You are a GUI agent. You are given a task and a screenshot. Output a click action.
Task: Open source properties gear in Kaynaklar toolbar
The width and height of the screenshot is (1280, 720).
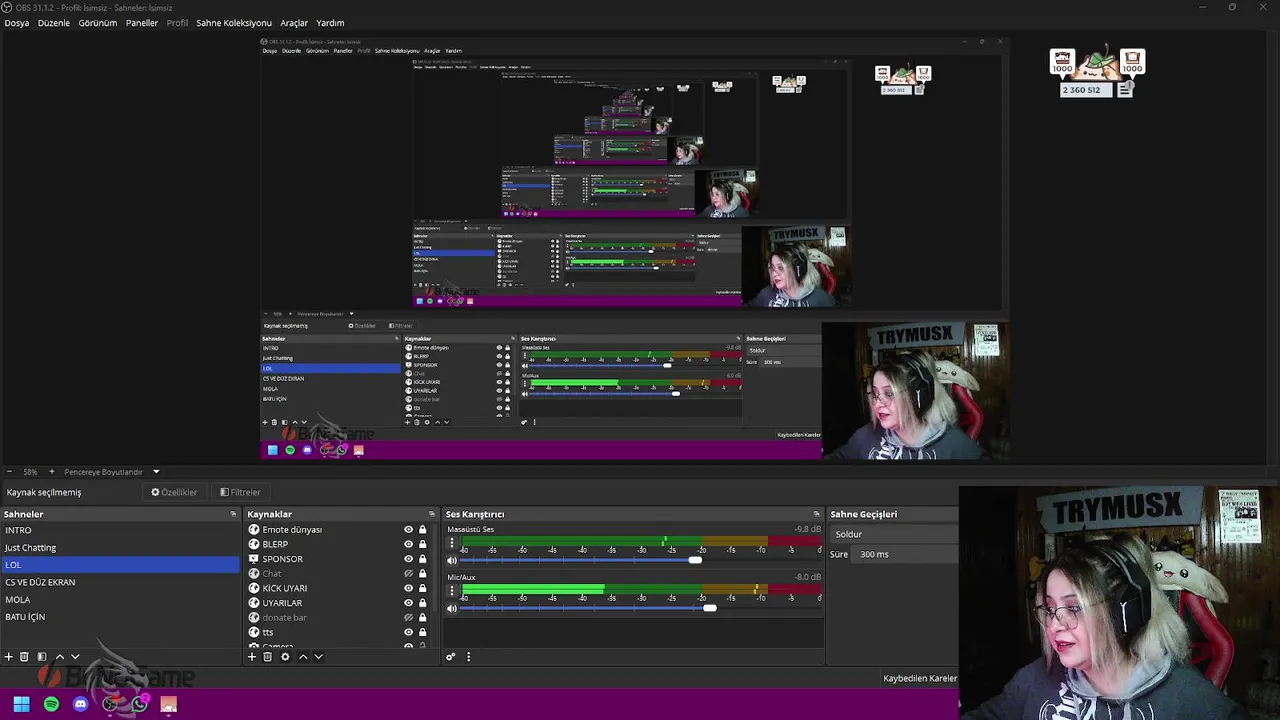285,657
